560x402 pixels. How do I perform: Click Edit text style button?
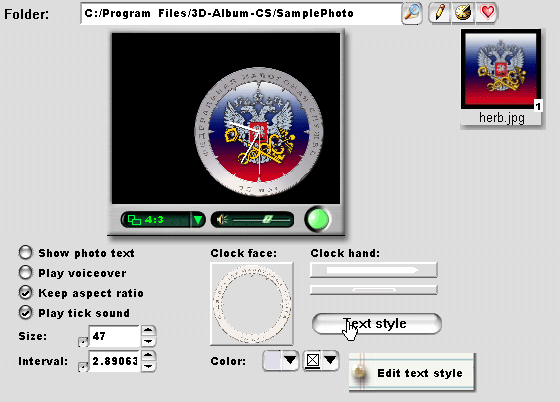[412, 372]
